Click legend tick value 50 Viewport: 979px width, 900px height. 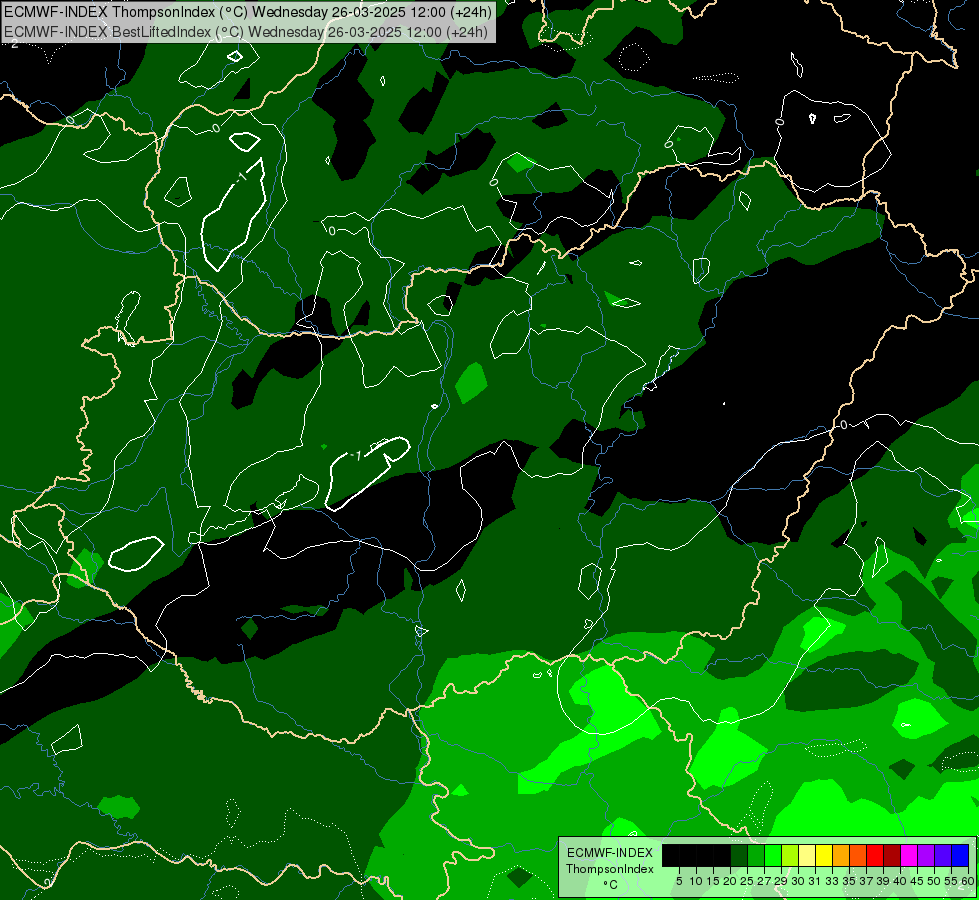(934, 881)
